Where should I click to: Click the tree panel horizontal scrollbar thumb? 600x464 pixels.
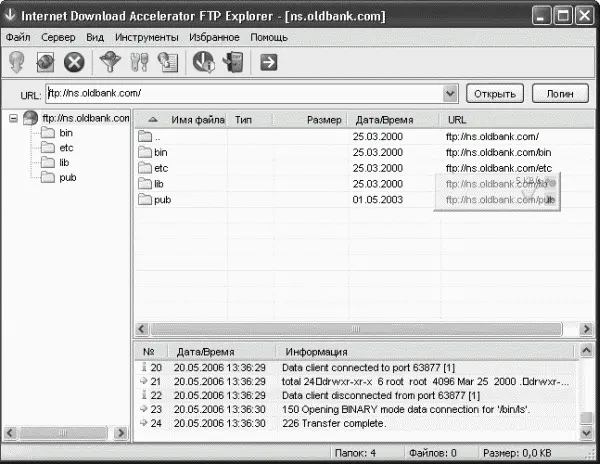[x=63, y=433]
